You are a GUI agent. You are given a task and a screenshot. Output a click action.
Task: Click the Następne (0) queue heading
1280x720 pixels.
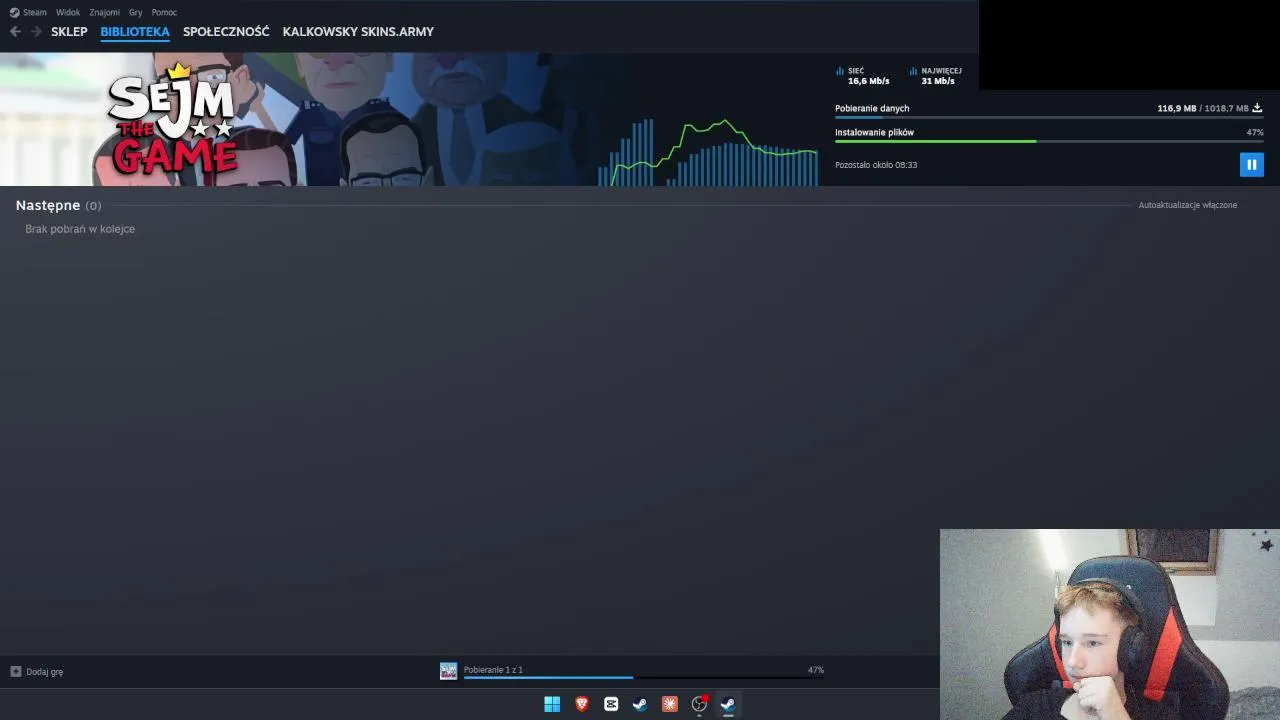click(x=58, y=205)
